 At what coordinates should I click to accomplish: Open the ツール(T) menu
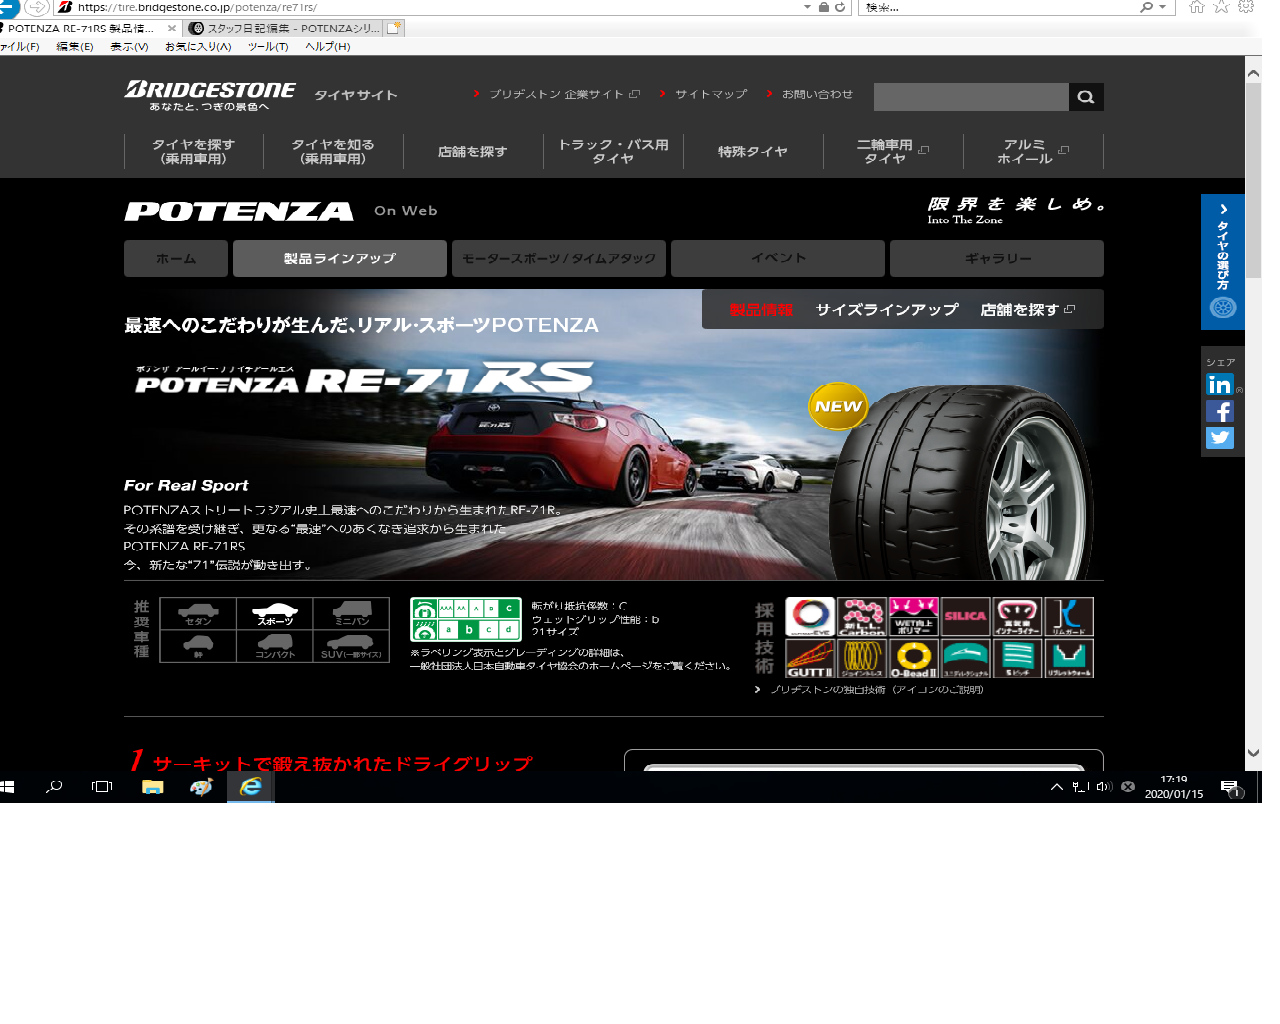(x=267, y=46)
